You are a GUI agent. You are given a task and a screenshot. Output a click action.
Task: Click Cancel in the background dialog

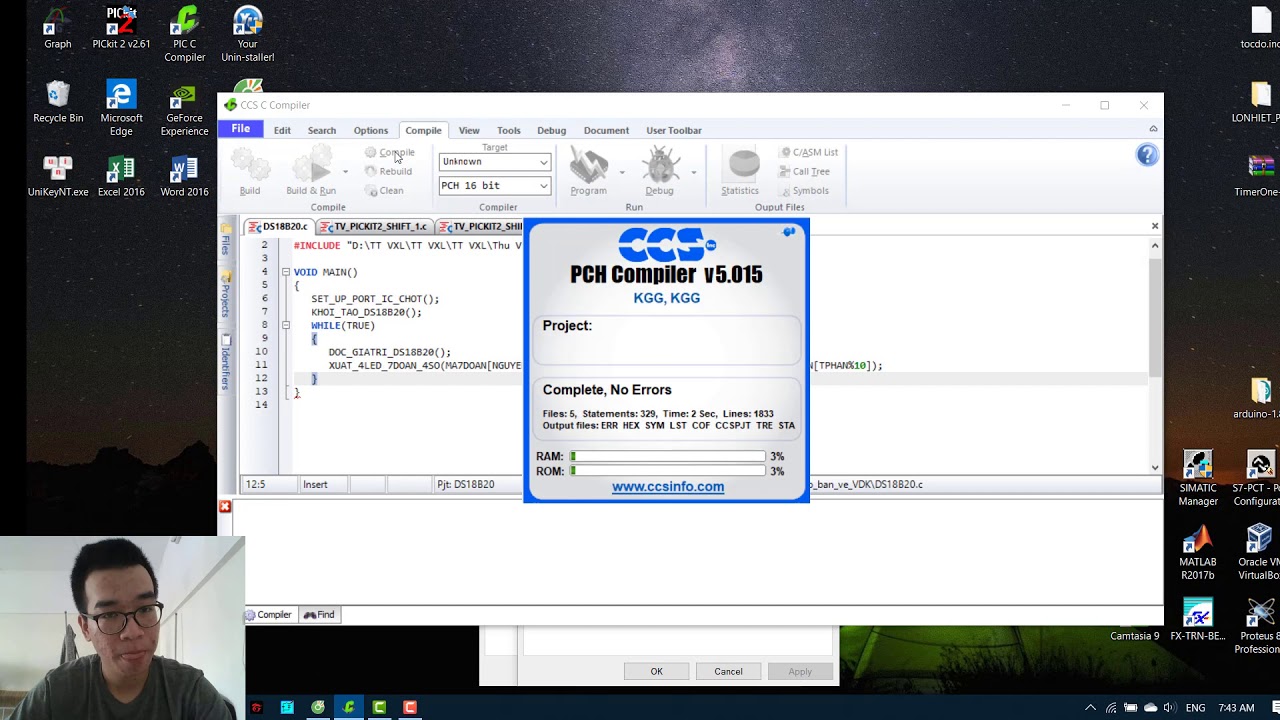[728, 671]
